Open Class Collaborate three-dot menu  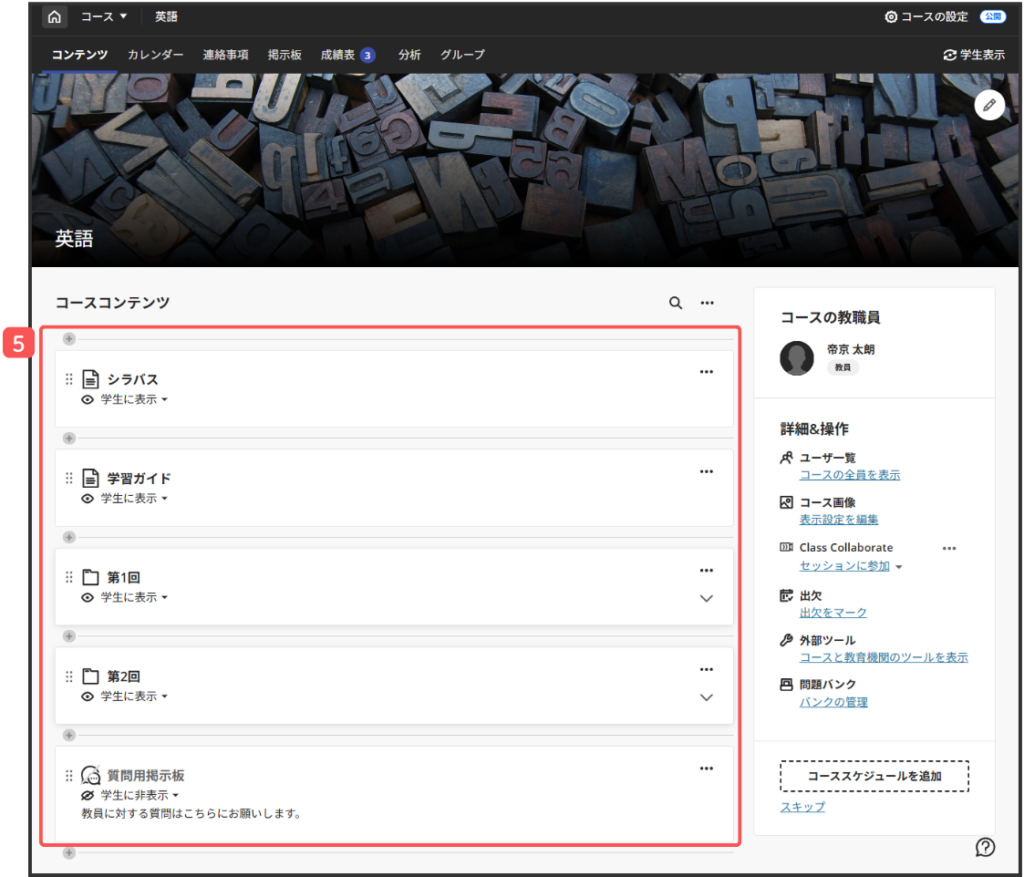(949, 548)
